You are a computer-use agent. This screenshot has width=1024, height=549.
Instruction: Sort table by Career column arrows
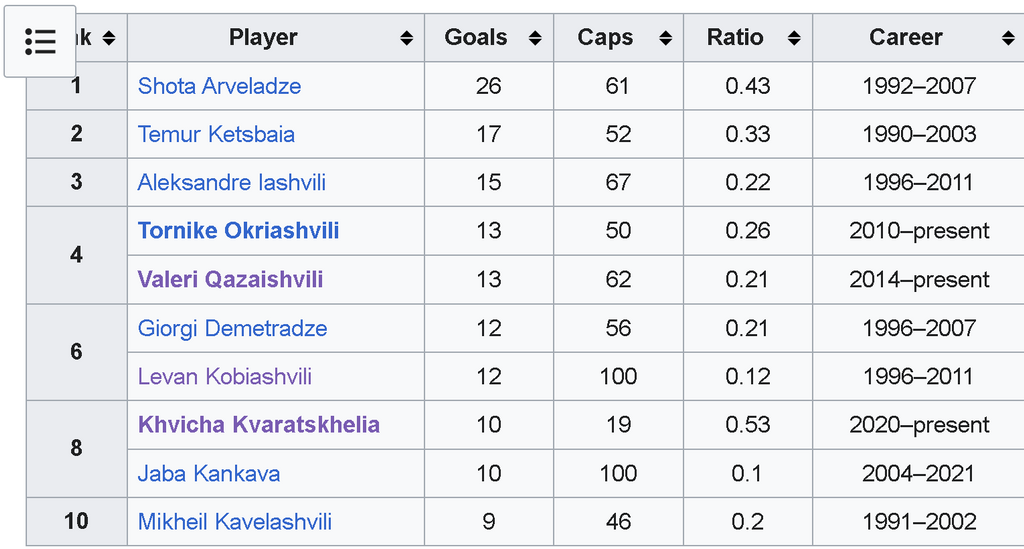tap(1007, 38)
